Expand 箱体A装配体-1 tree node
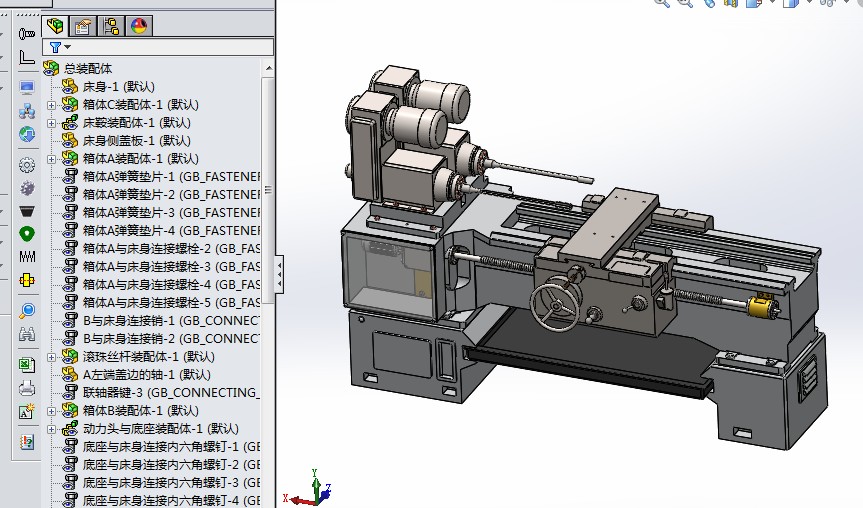863x508 pixels. coord(51,159)
